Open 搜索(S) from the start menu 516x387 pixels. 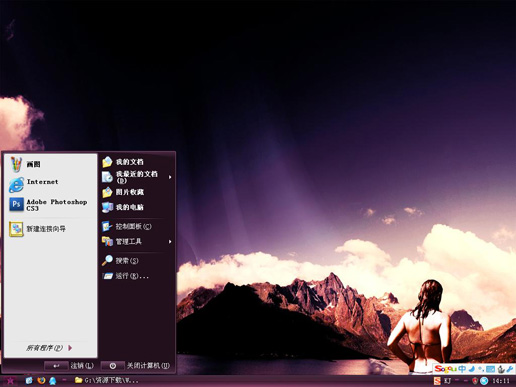click(137, 261)
